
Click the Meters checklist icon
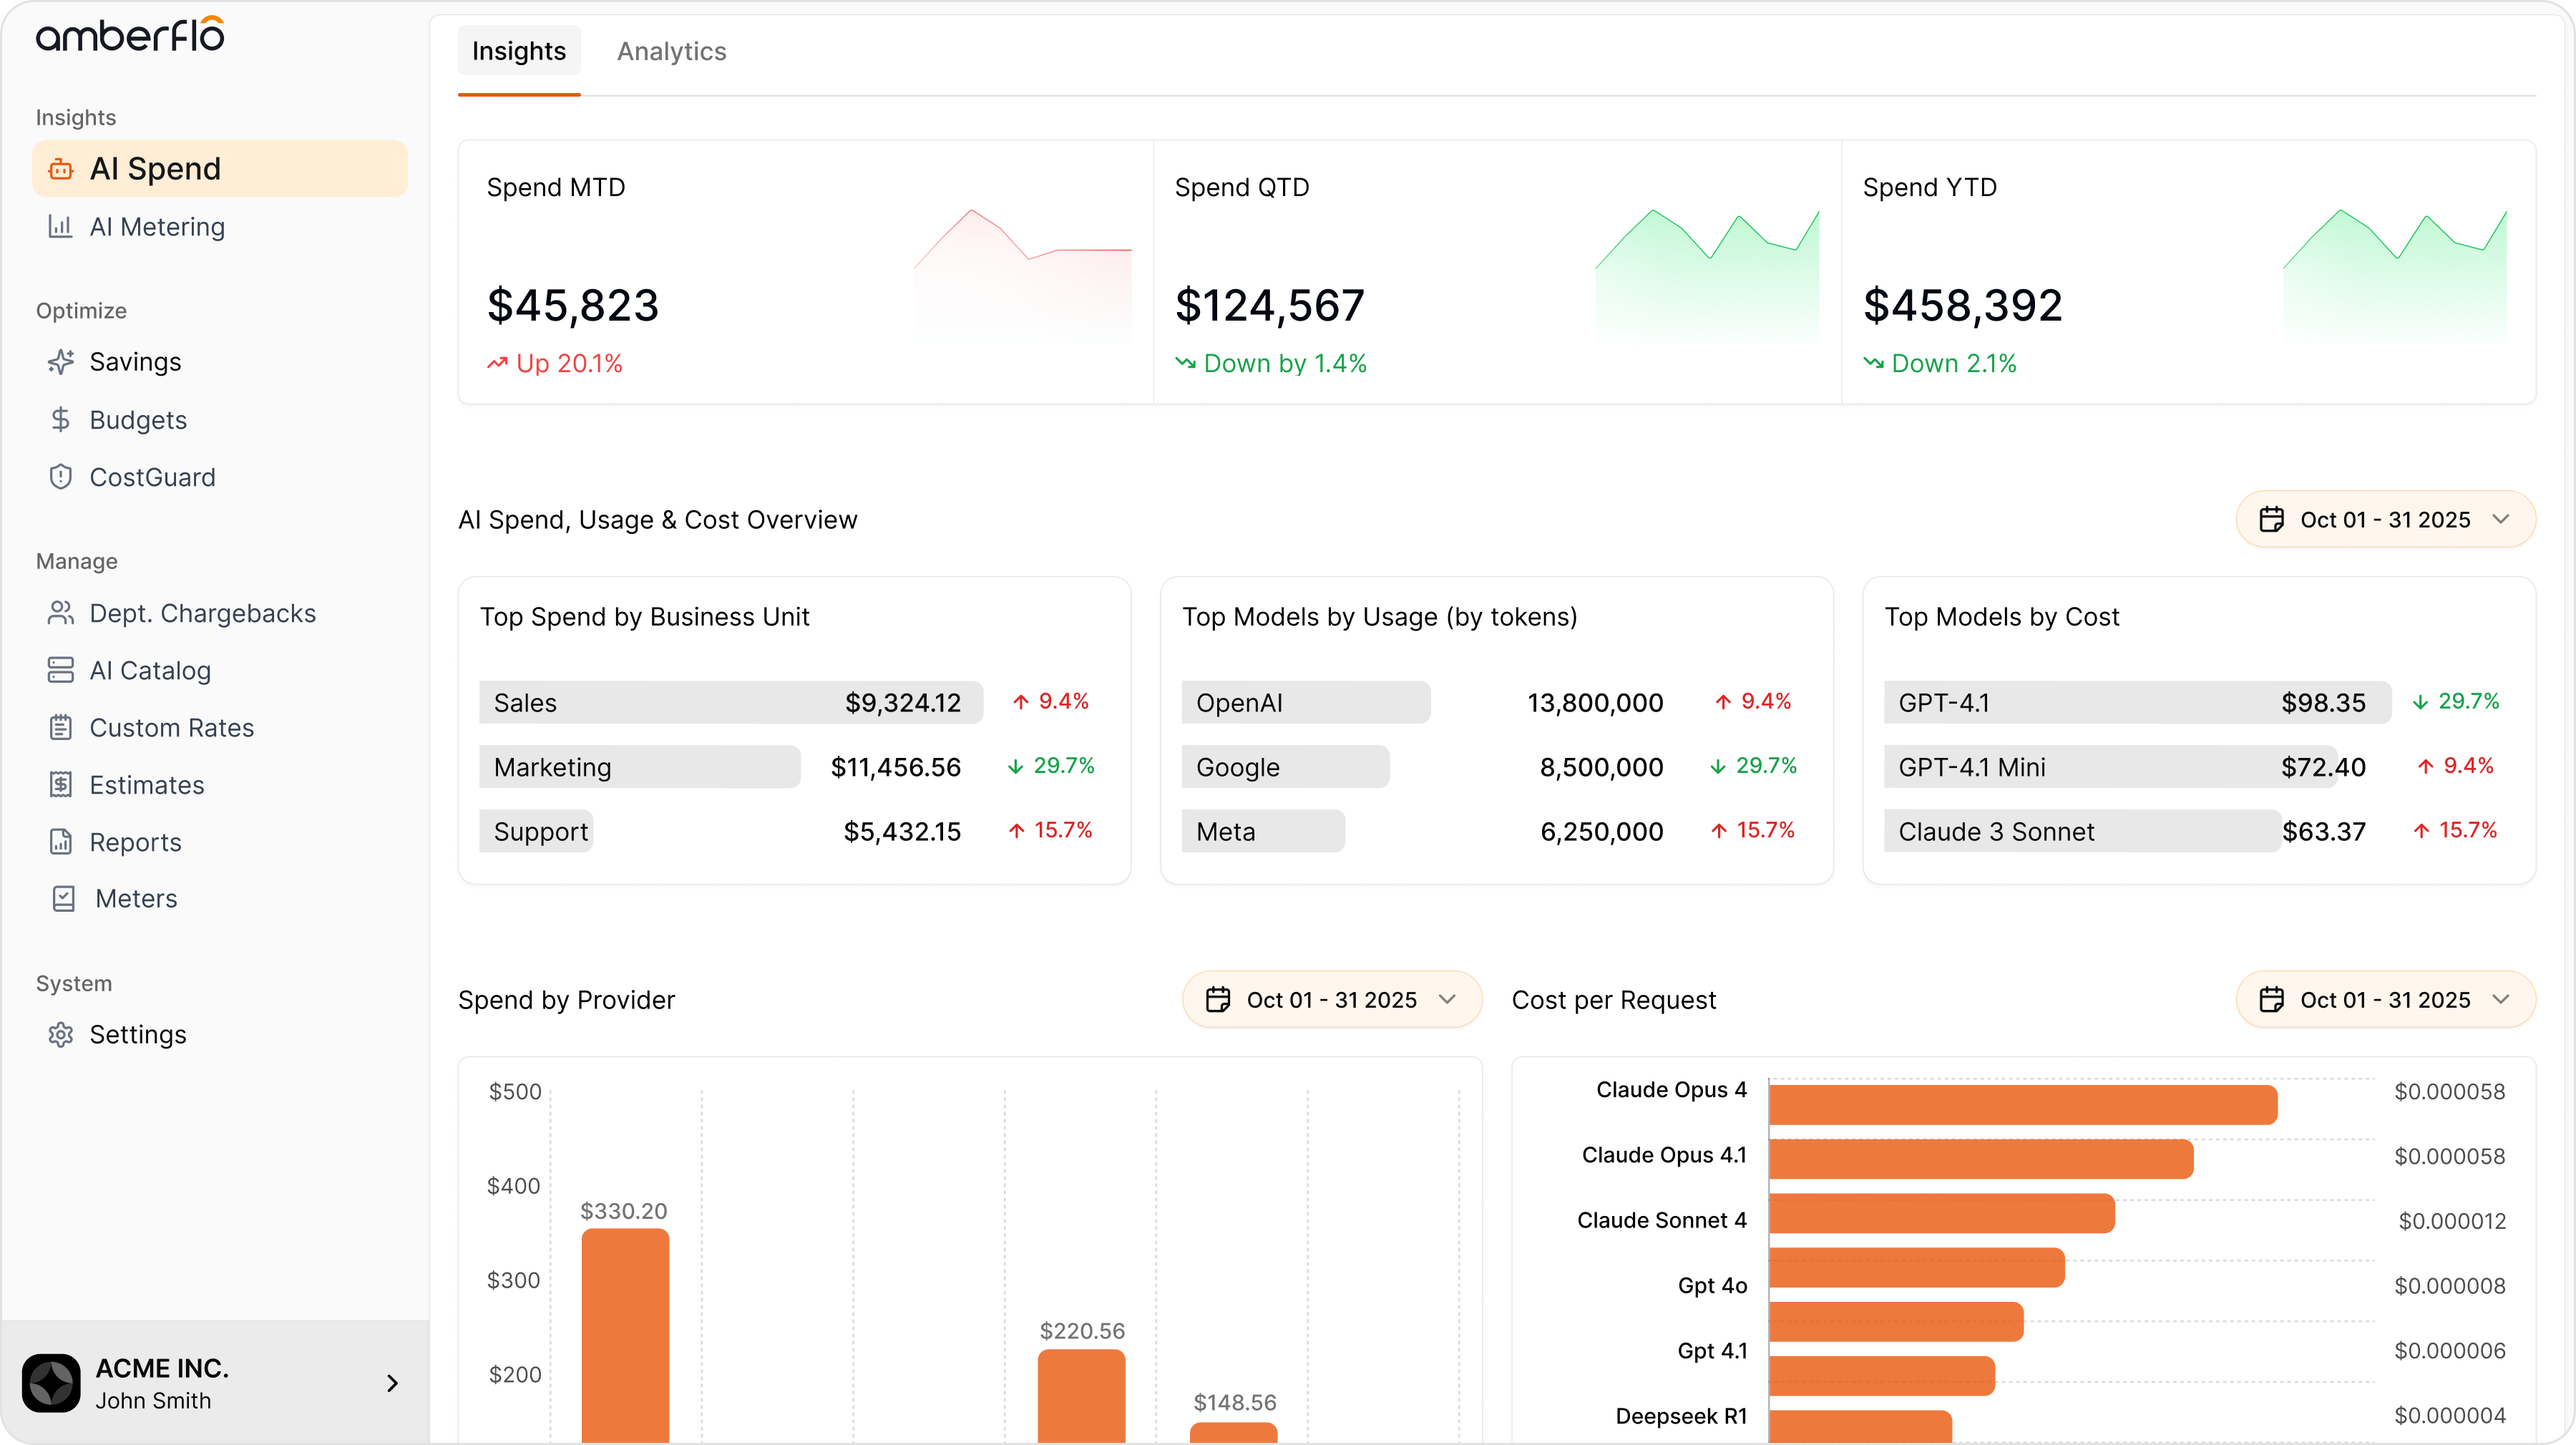[63, 899]
